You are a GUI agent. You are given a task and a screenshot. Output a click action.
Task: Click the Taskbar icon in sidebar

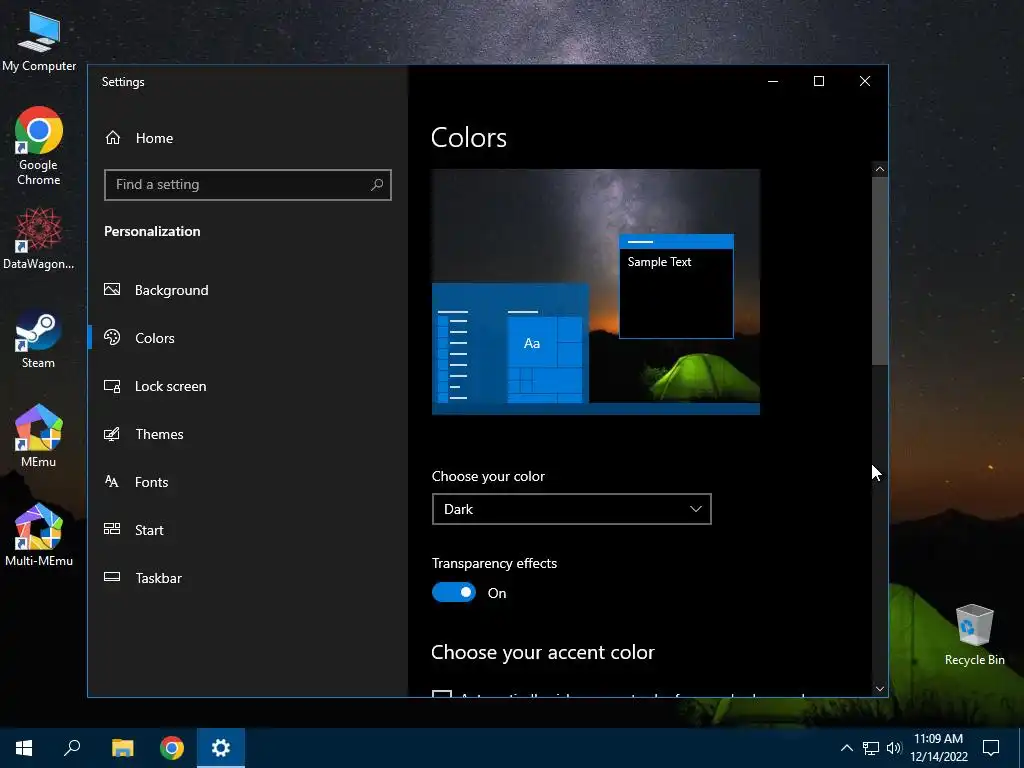pos(112,577)
